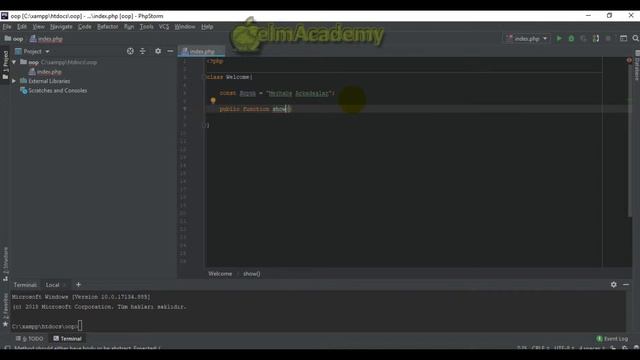Open the Code menu
This screenshot has height=360, width=640.
(84, 27)
